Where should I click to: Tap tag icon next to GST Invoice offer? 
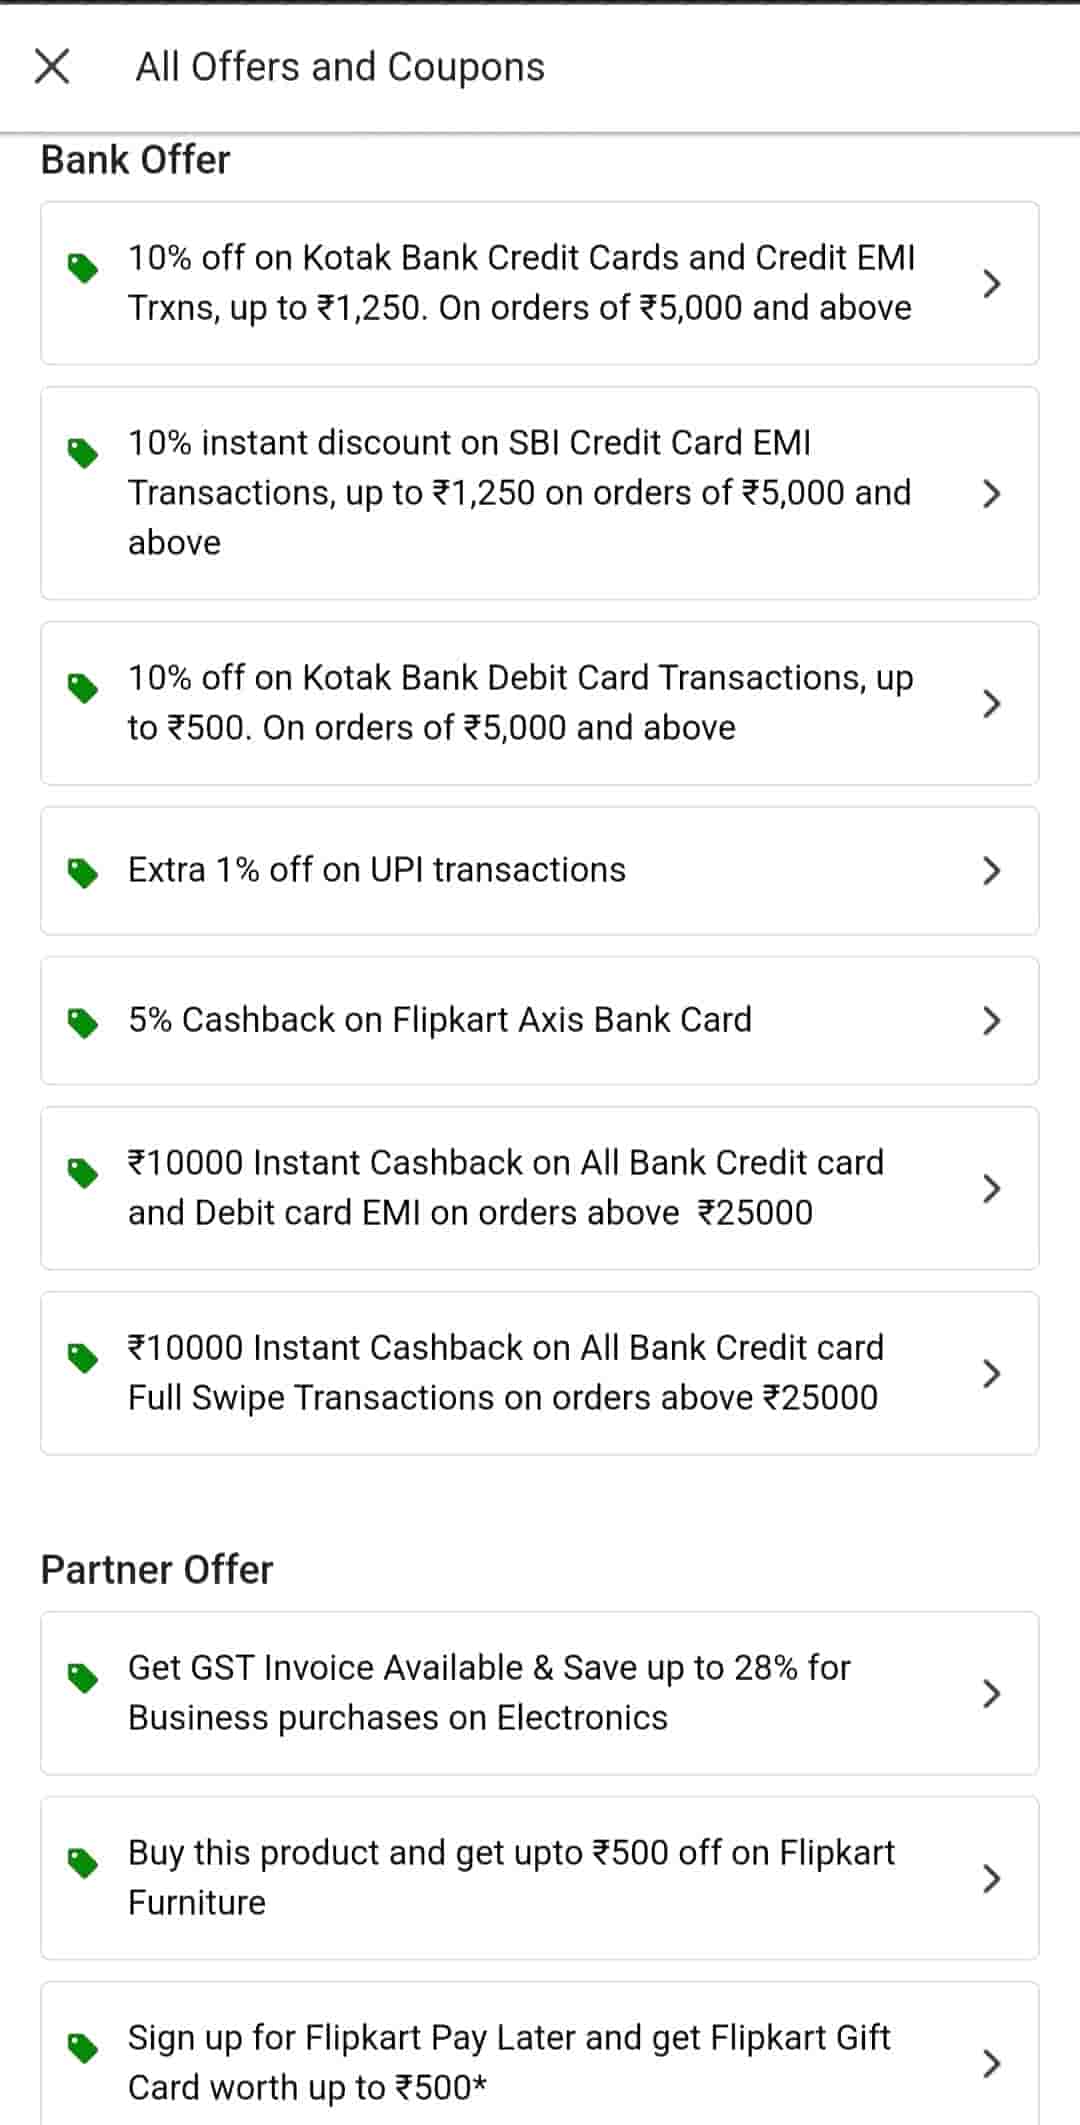coord(82,1677)
